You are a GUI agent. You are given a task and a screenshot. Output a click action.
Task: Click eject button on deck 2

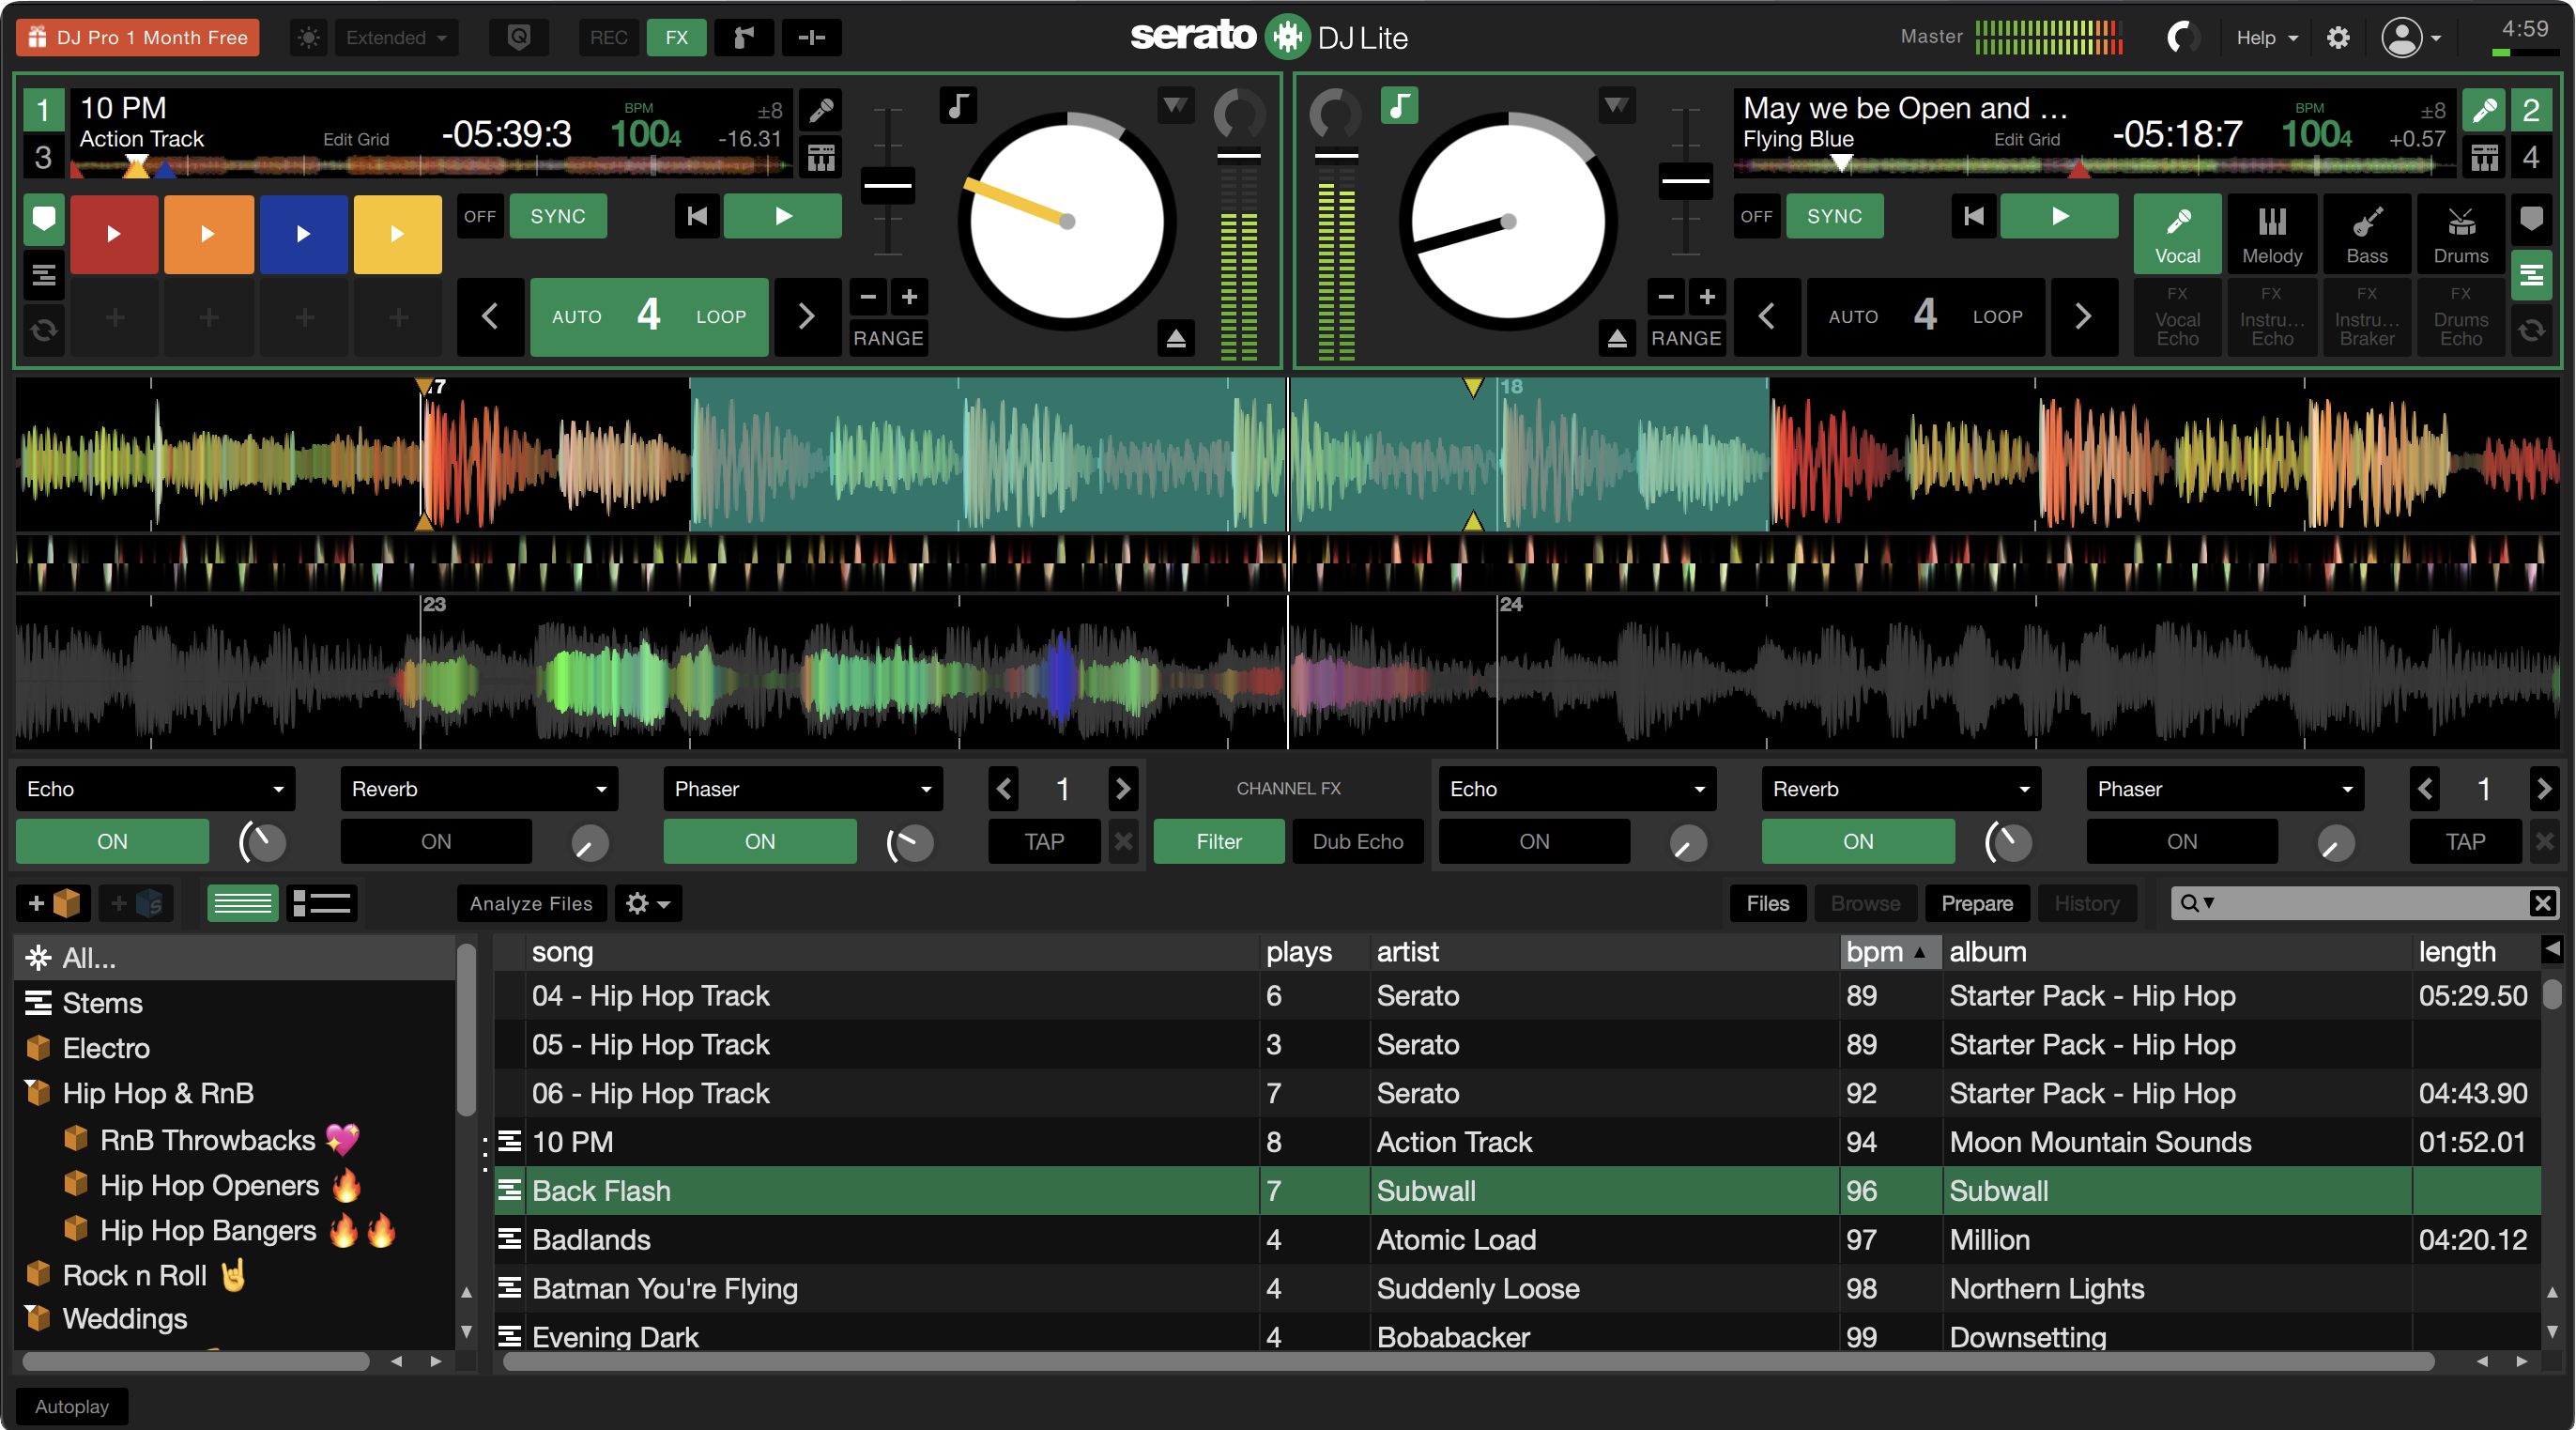(1617, 338)
